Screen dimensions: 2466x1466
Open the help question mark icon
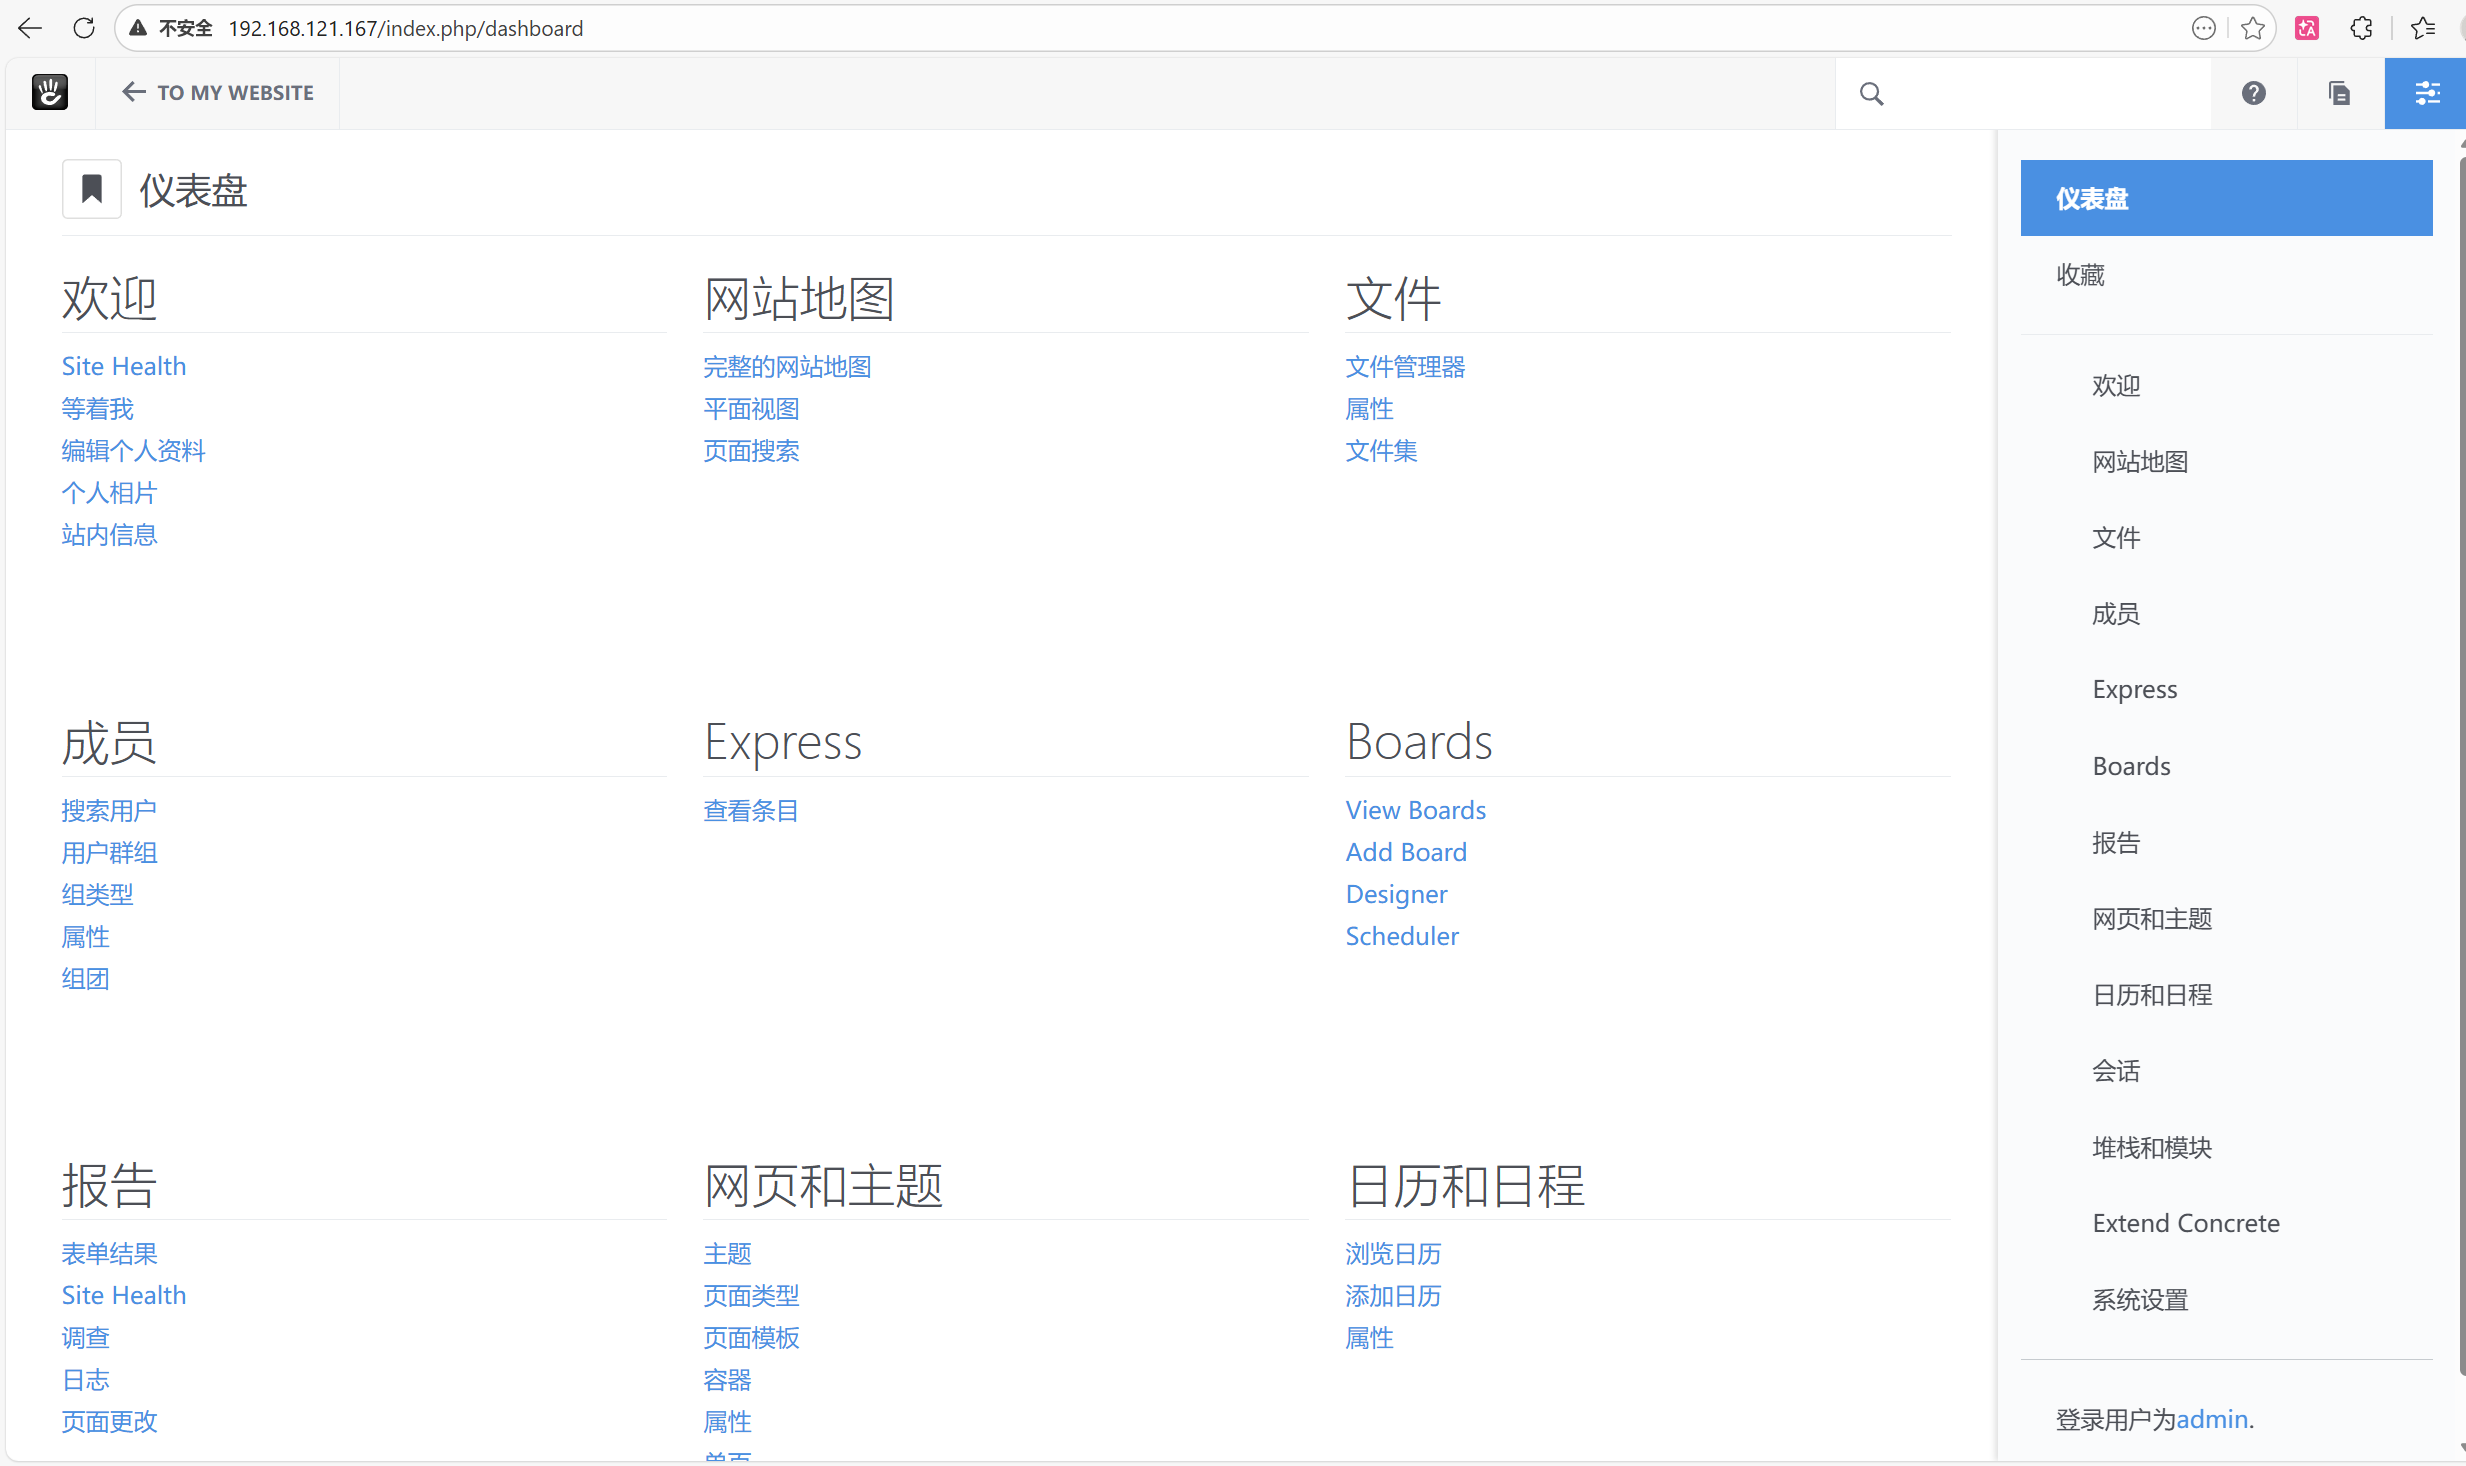tap(2253, 93)
